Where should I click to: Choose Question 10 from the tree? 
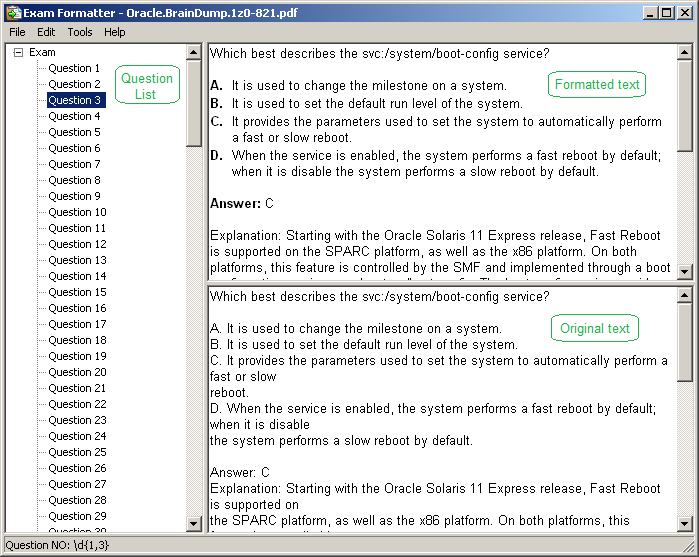77,212
